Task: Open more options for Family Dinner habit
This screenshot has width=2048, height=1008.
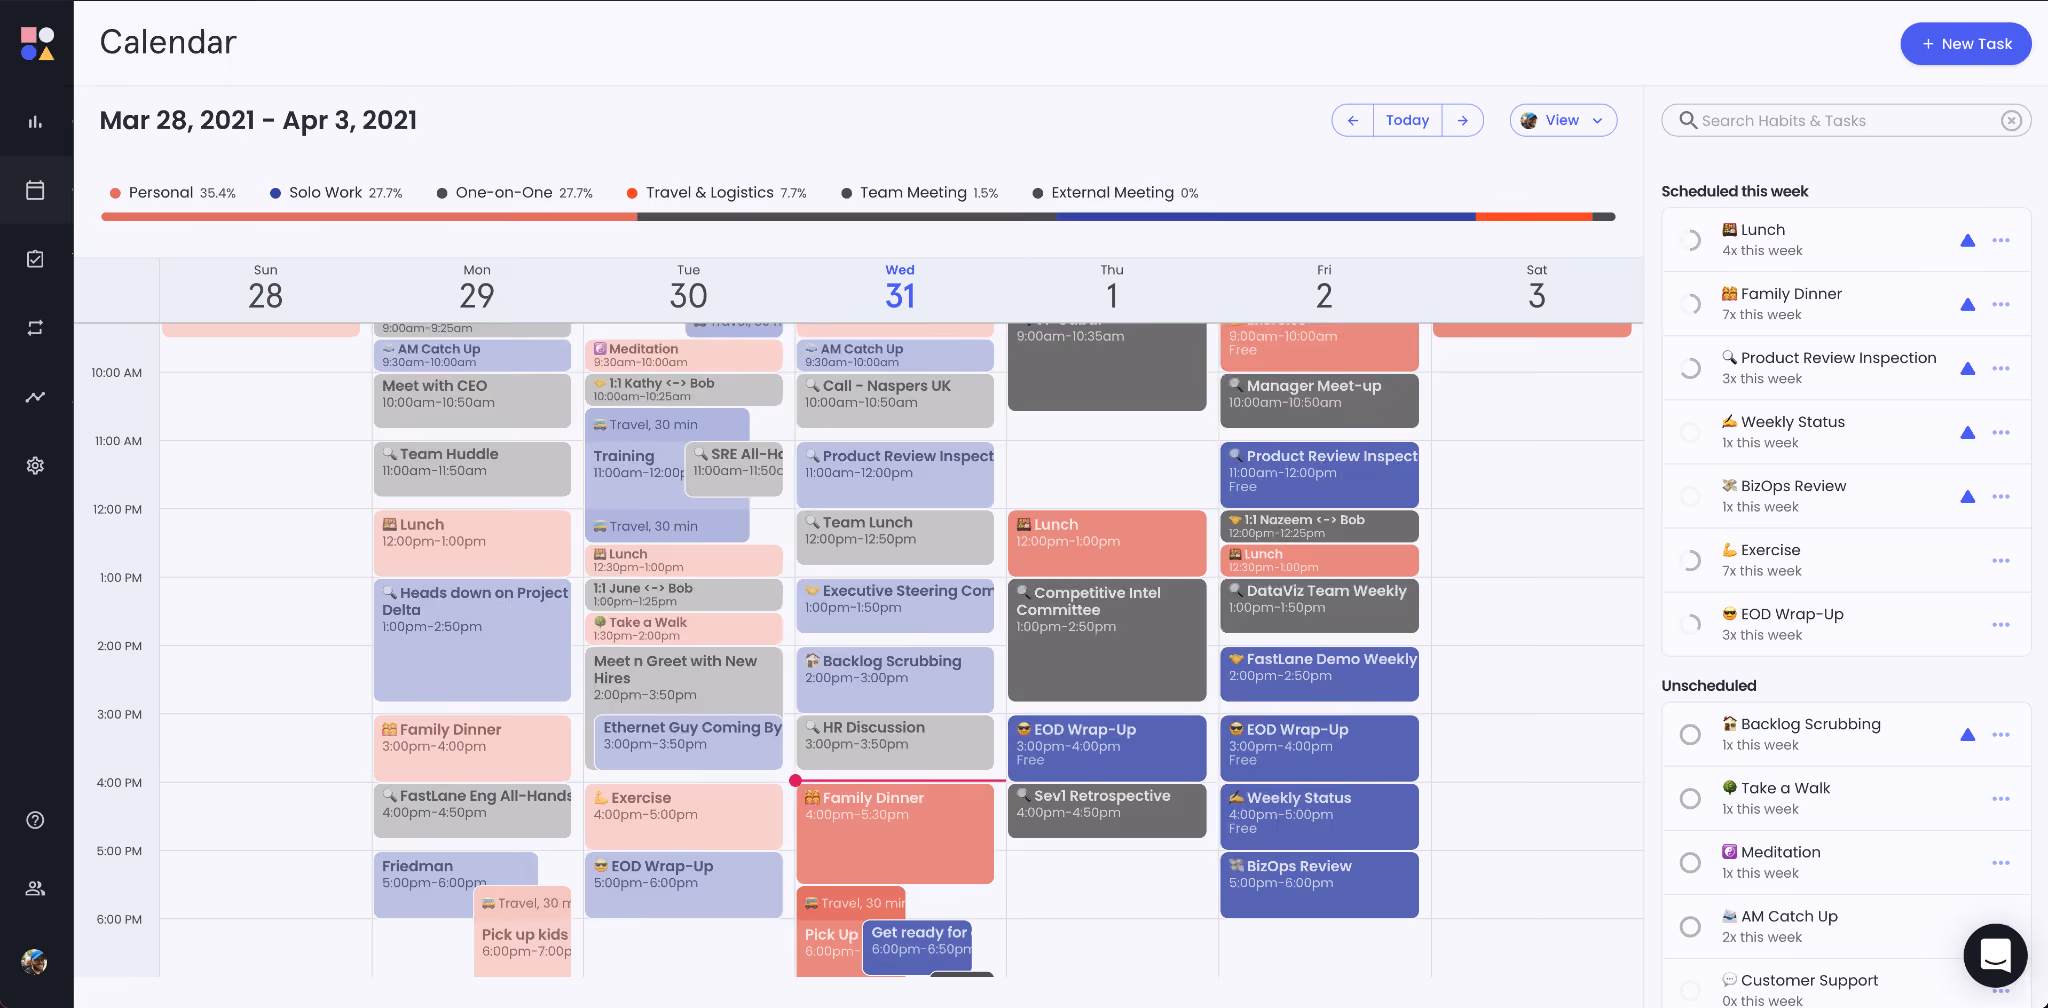Action: point(2001,304)
